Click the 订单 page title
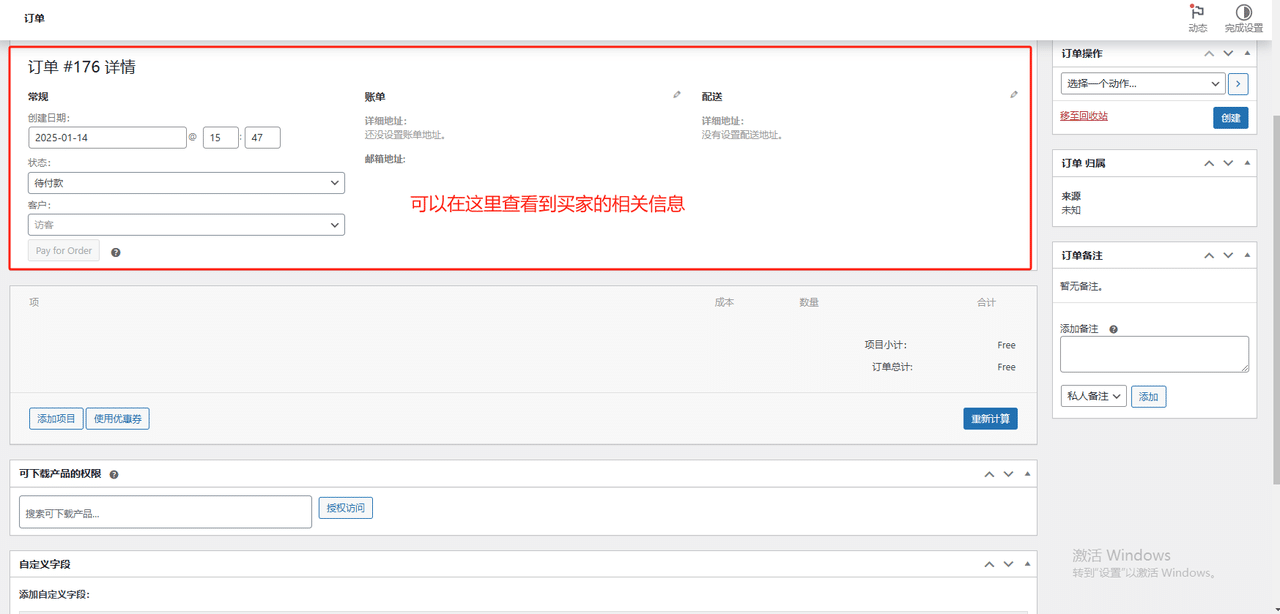This screenshot has width=1280, height=614. pyautogui.click(x=34, y=18)
